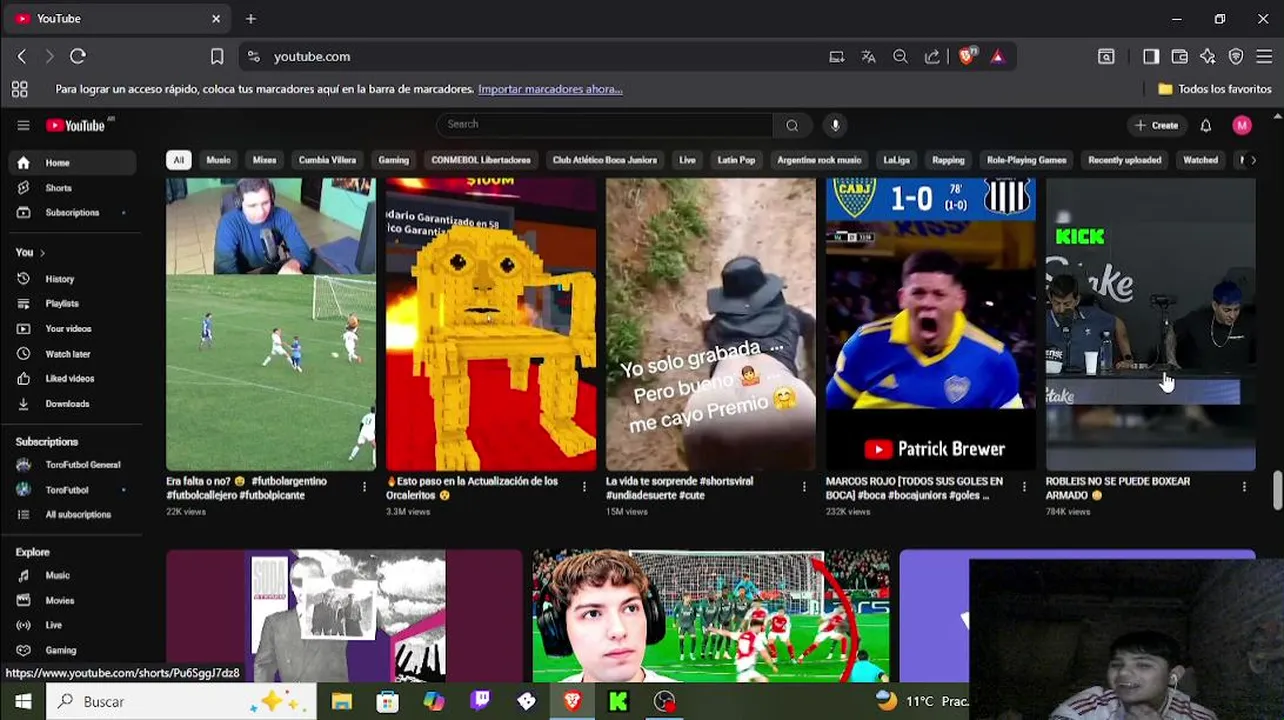Open options for 'La vida te sorprende' short
The image size is (1284, 720).
(804, 487)
